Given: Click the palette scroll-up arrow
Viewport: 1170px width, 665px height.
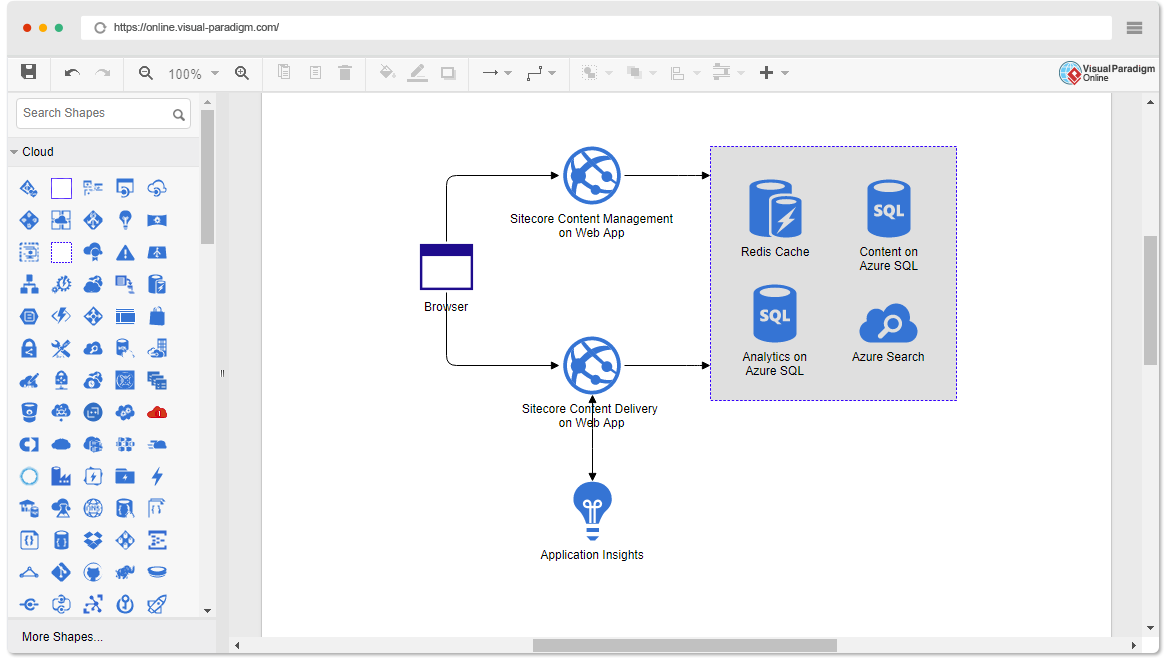Looking at the screenshot, I should (x=207, y=102).
